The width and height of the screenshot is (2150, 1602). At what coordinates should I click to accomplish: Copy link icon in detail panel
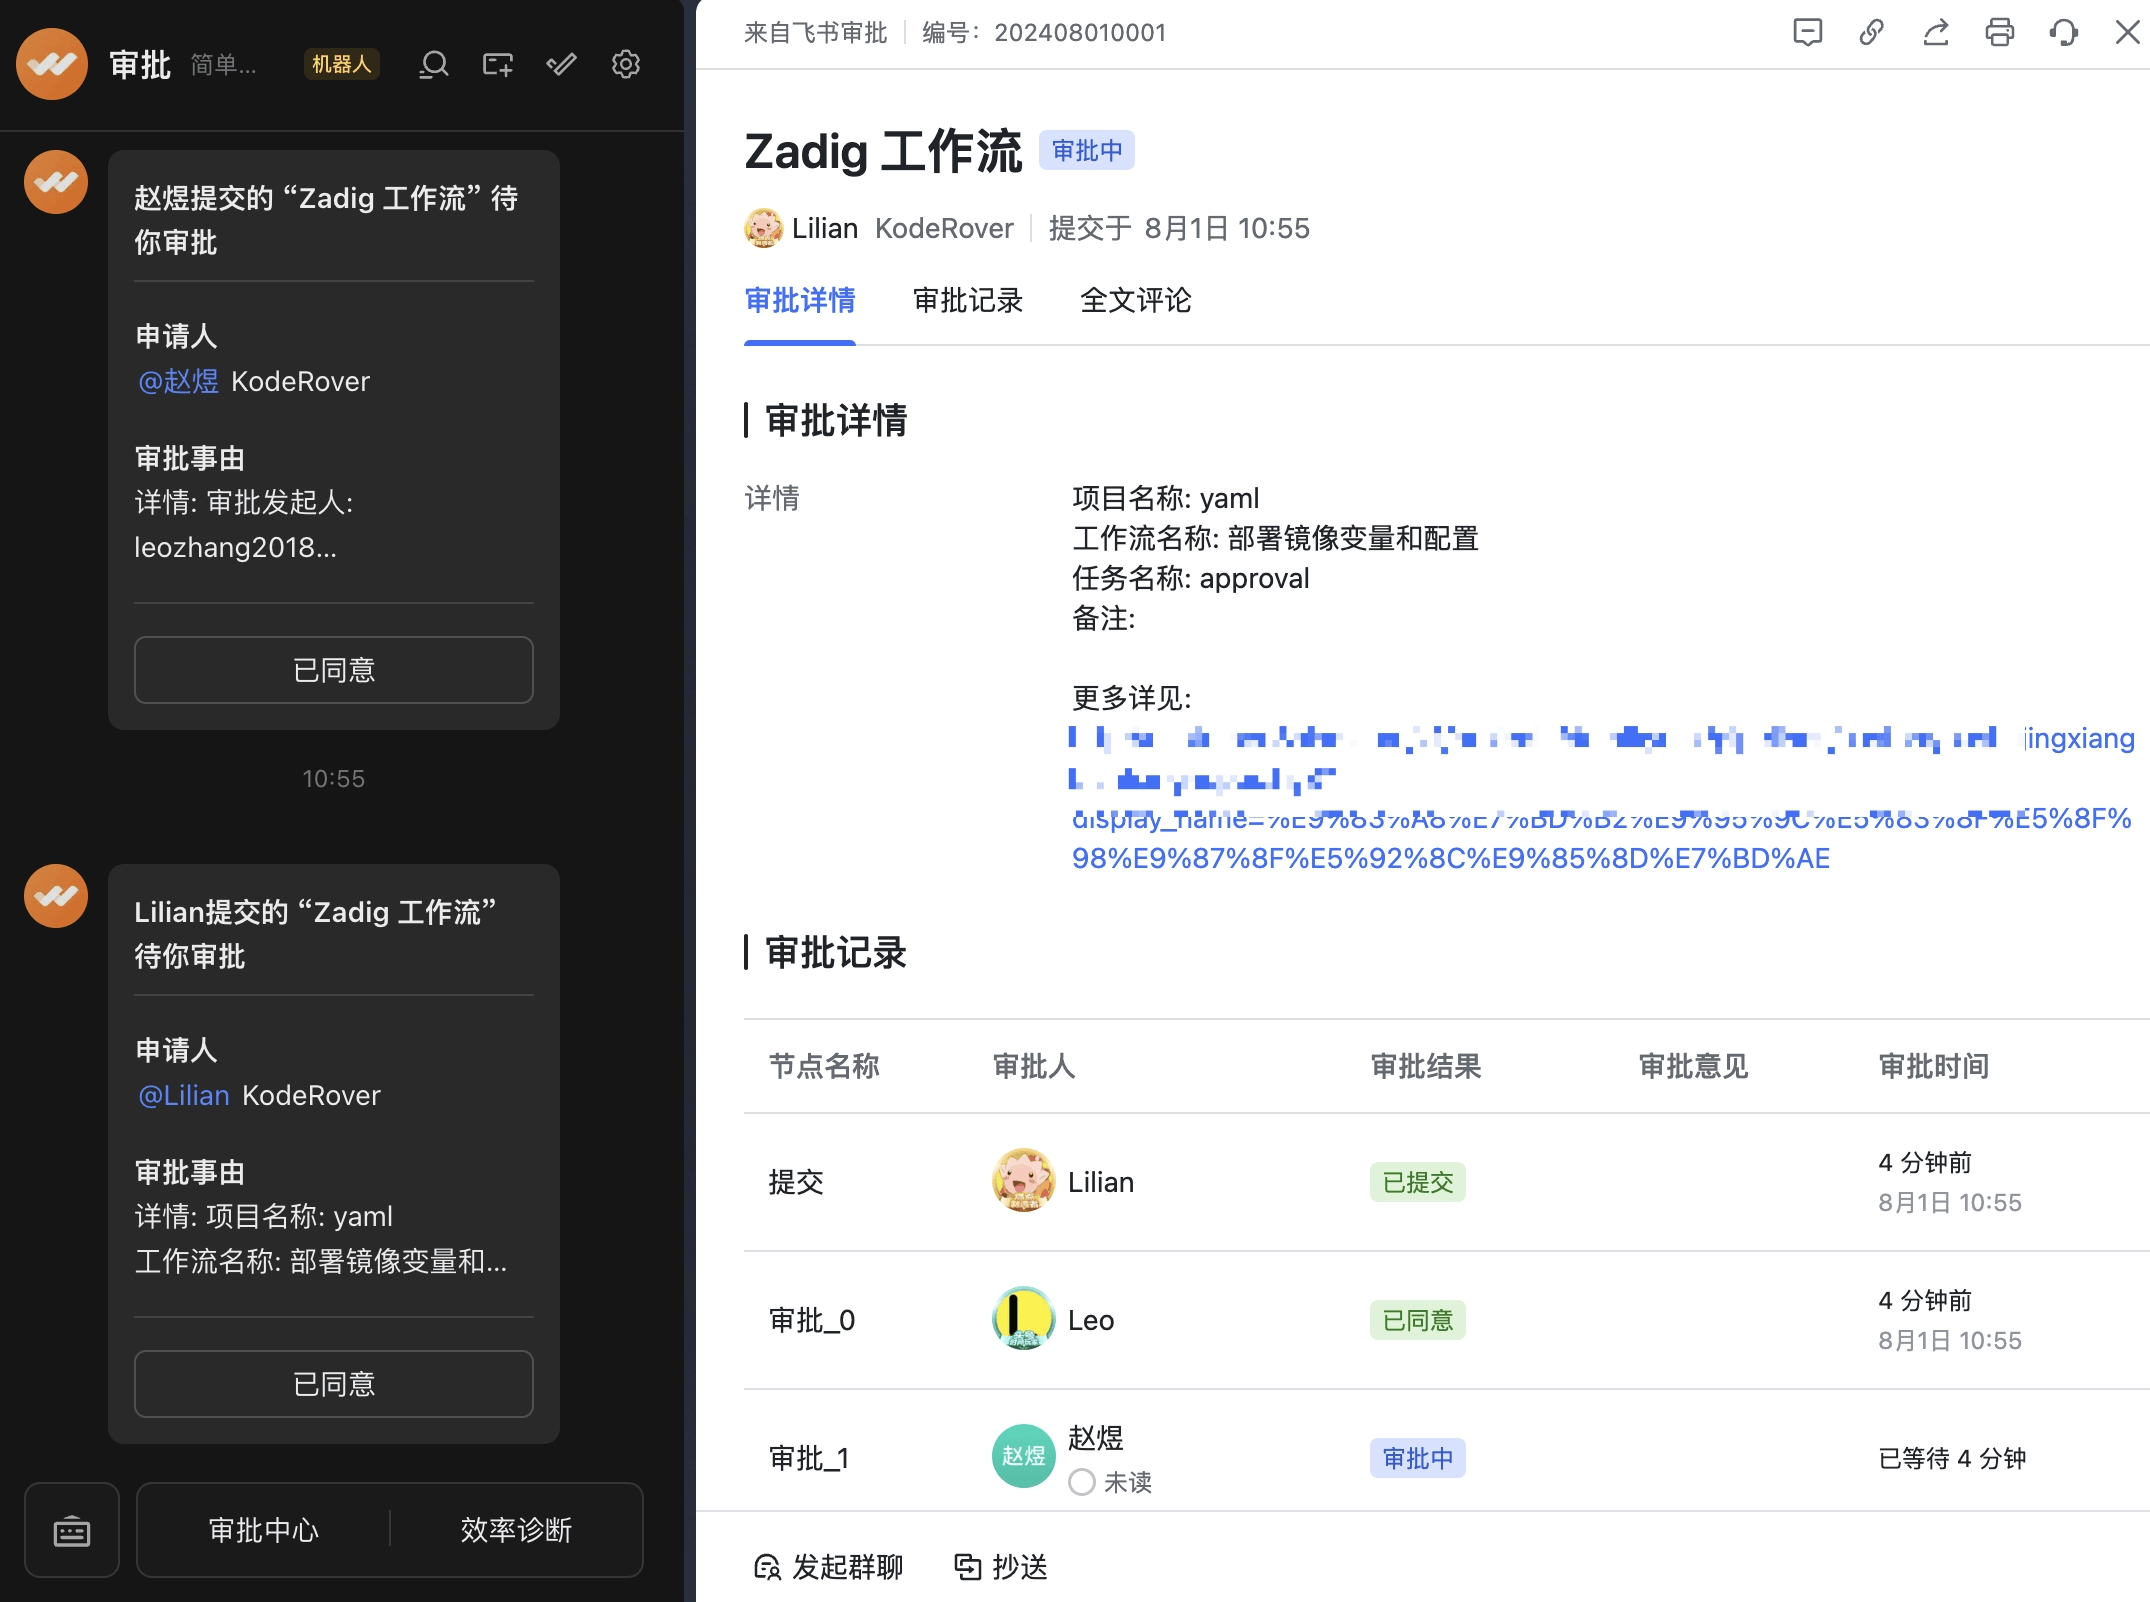[x=1872, y=33]
